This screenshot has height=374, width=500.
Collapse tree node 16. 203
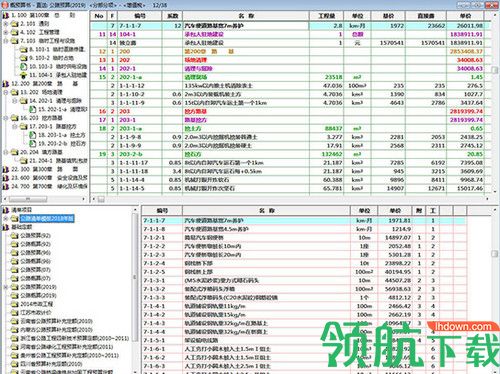point(6,118)
